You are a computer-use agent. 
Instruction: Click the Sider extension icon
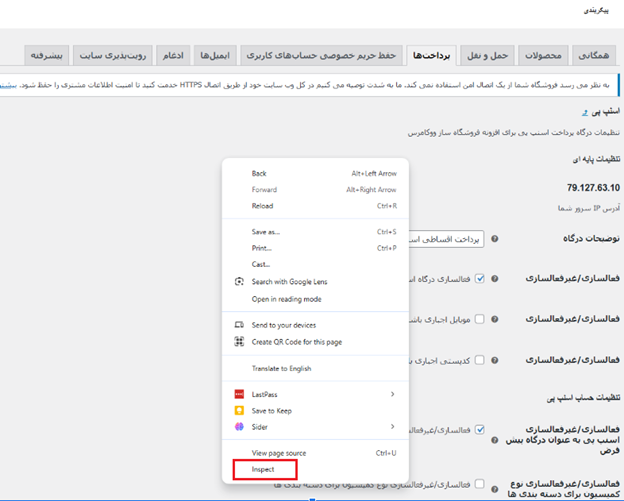[x=239, y=427]
